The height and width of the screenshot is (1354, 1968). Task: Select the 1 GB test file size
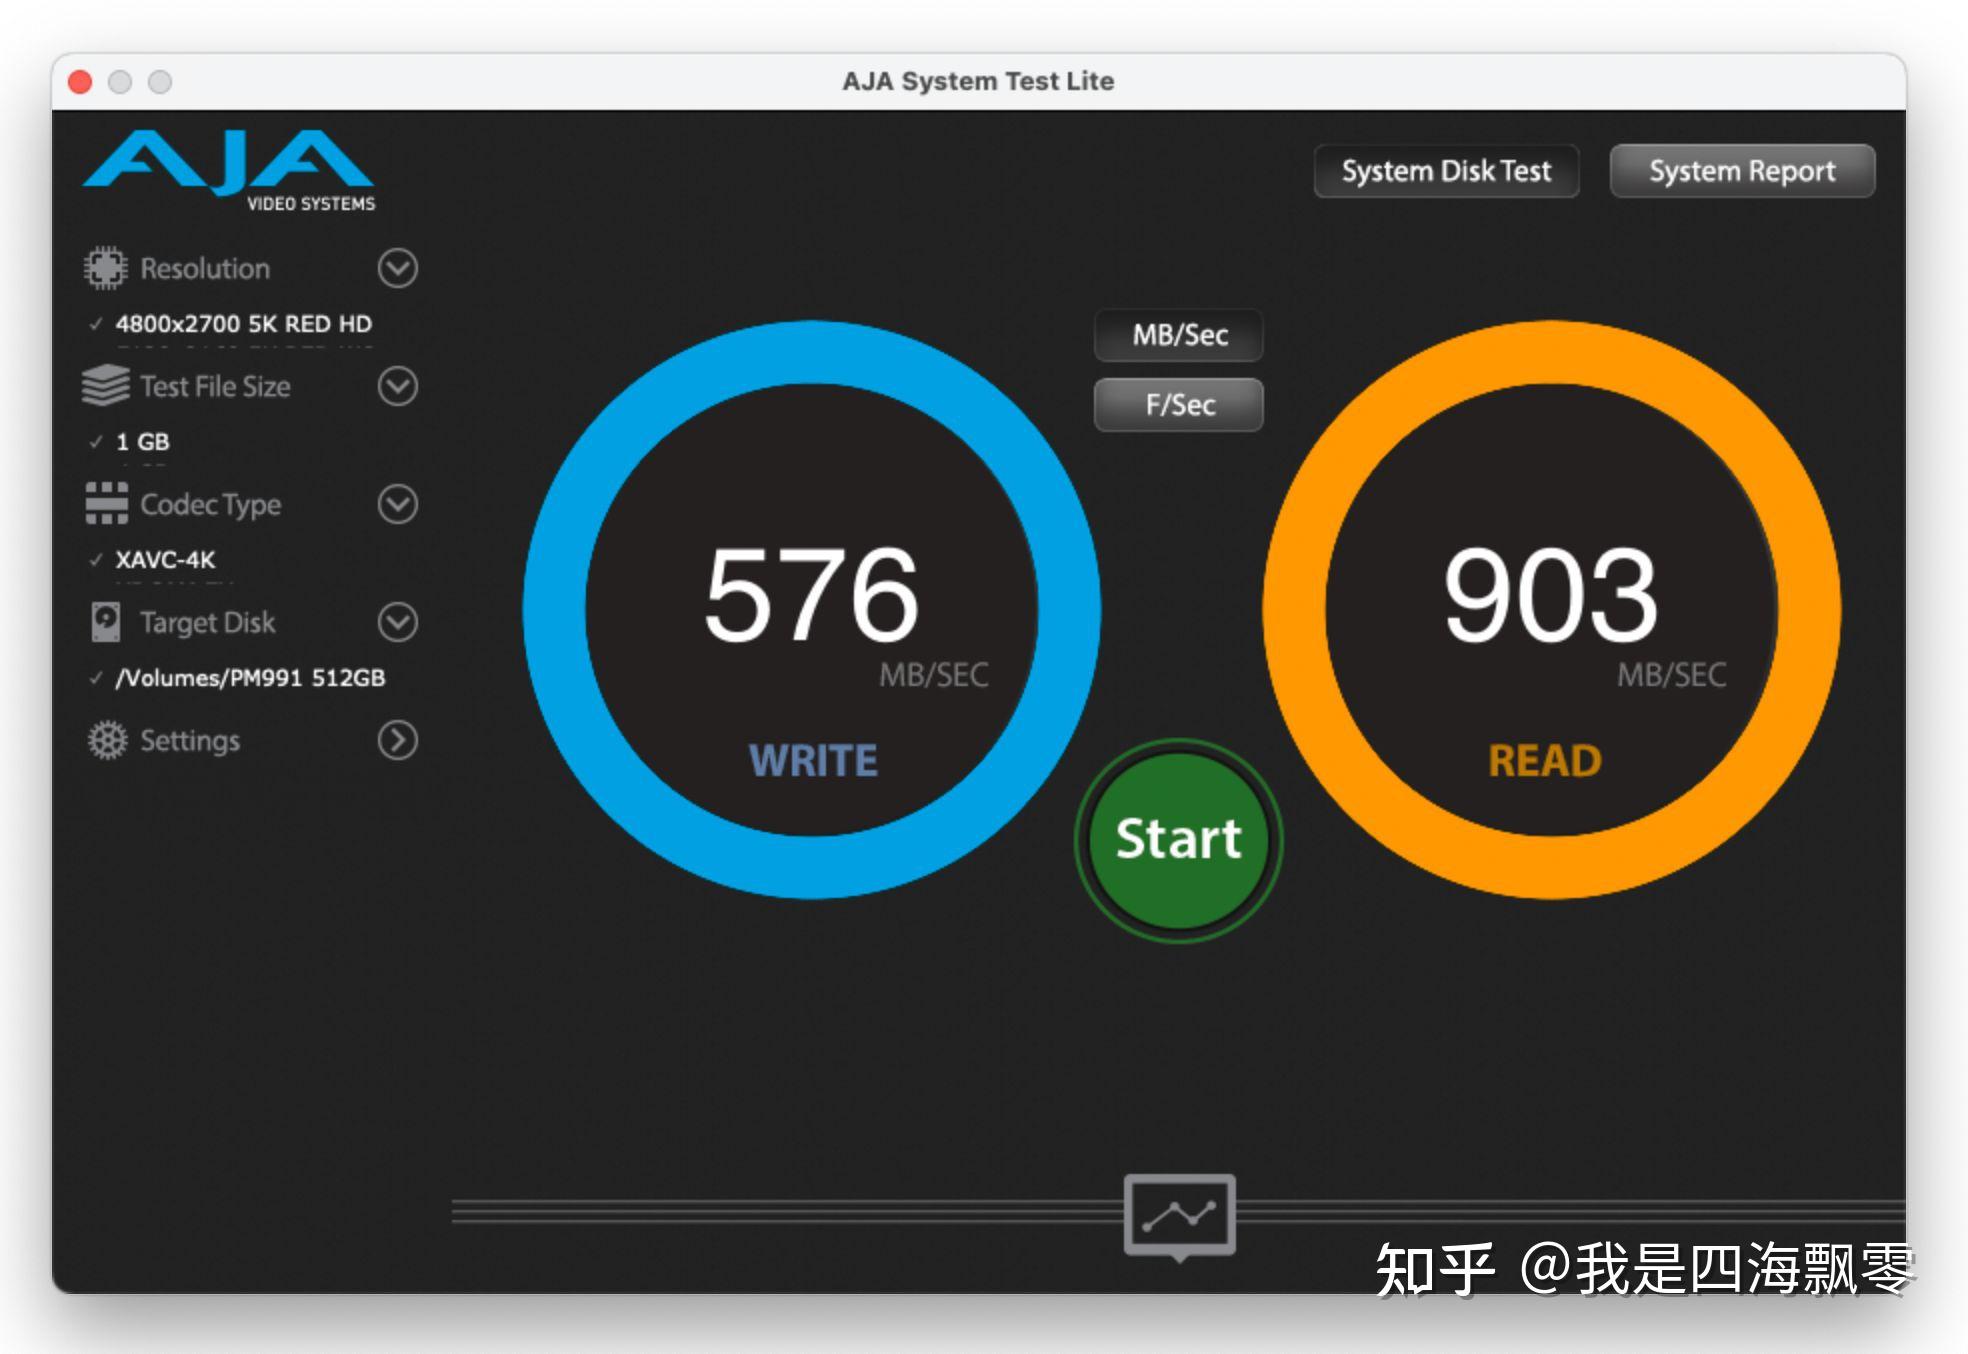[x=141, y=441]
